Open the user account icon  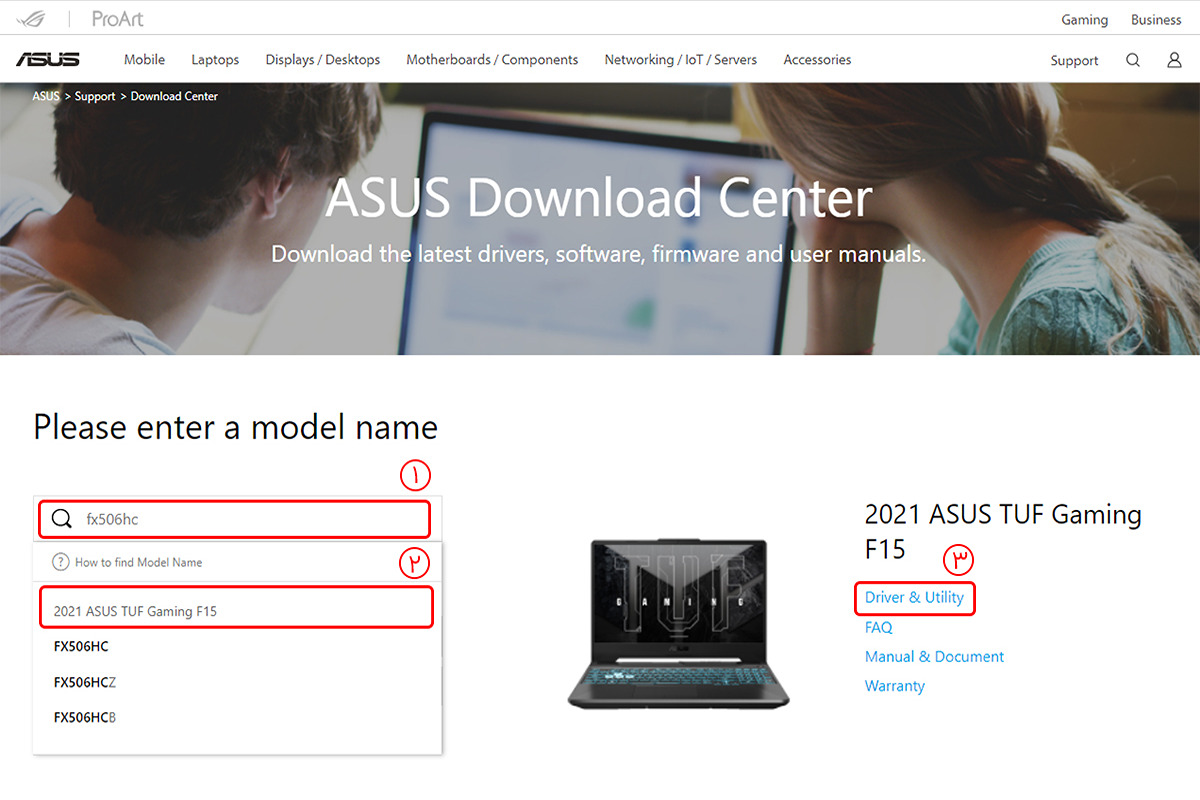pyautogui.click(x=1174, y=60)
